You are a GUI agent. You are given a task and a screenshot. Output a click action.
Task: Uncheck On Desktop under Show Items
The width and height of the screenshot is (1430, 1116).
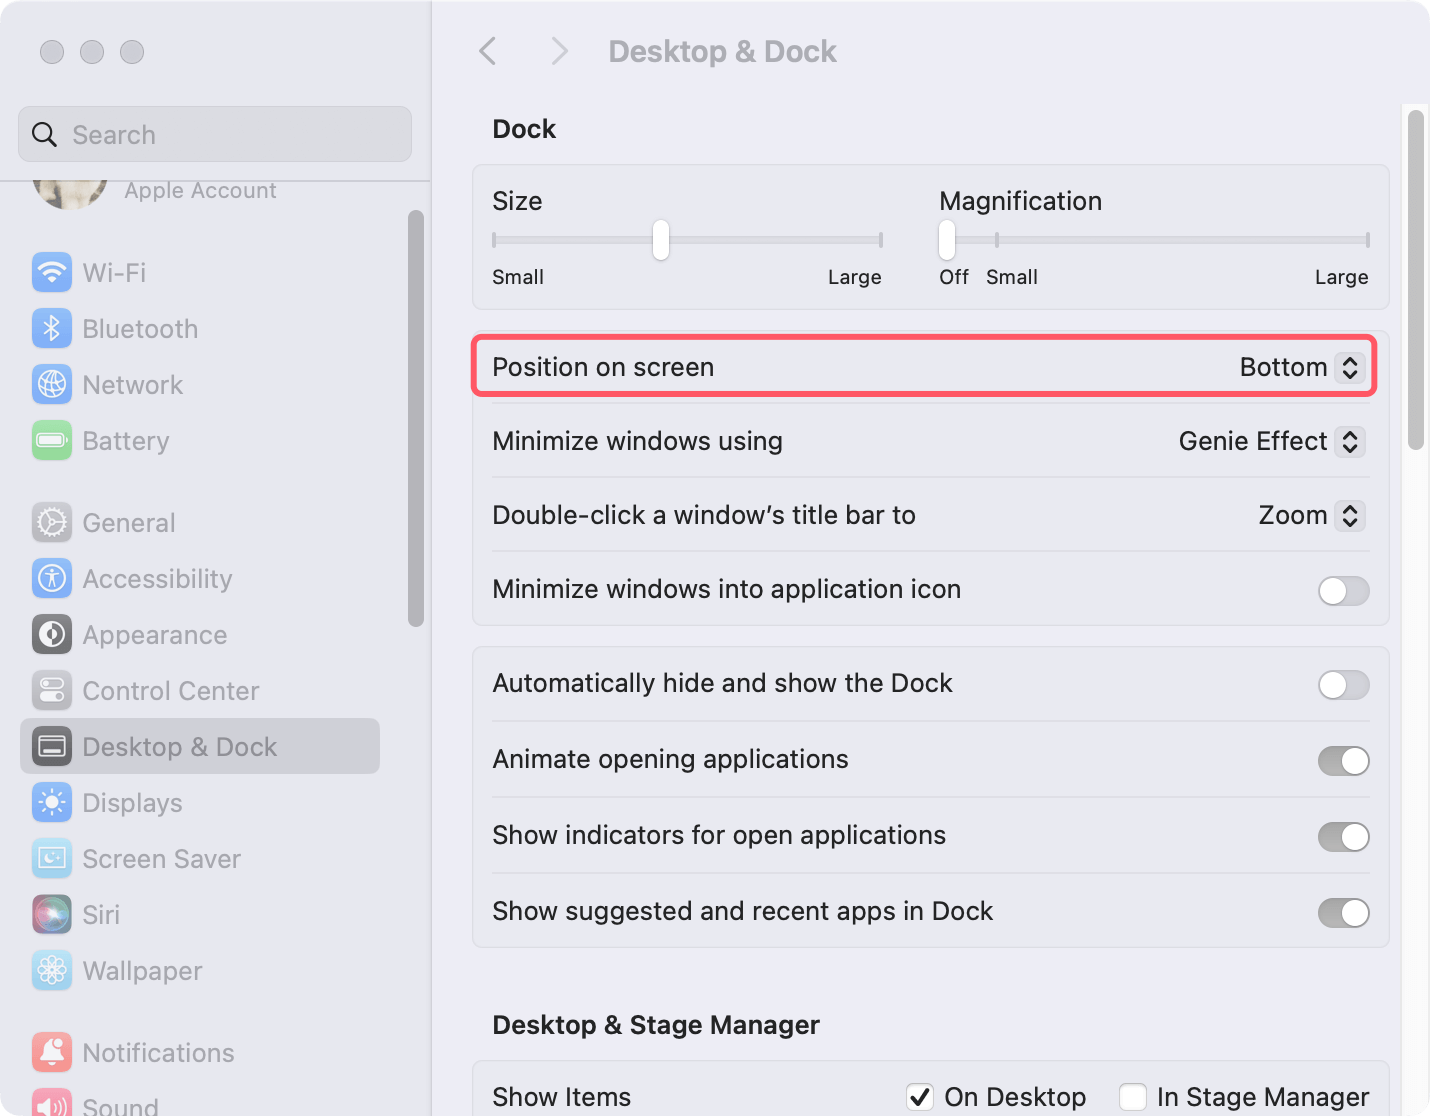point(920,1096)
